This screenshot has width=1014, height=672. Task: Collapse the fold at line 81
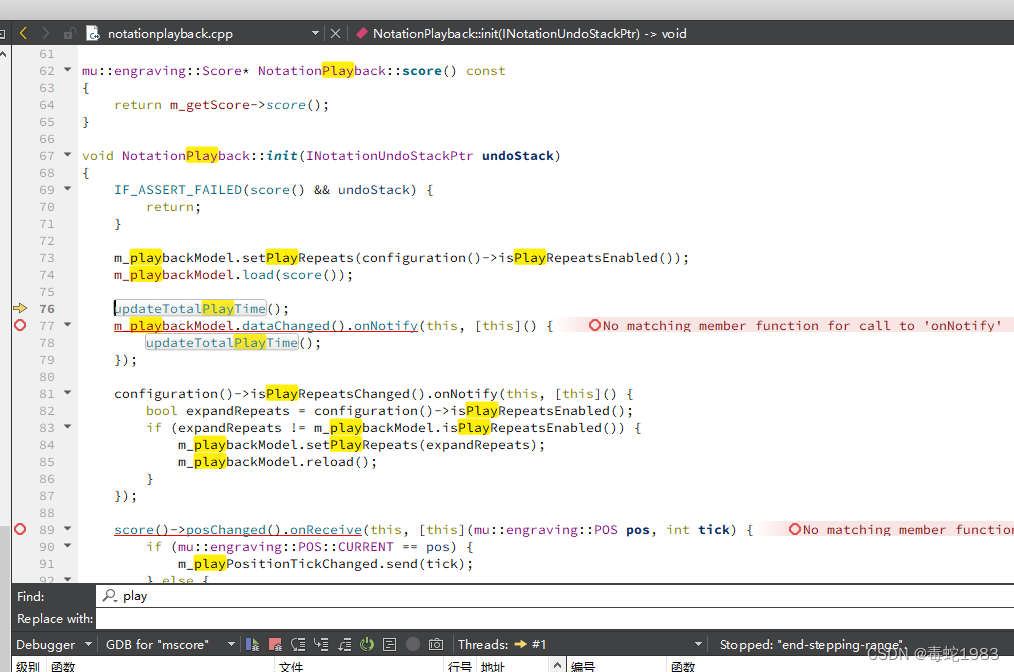[x=67, y=393]
